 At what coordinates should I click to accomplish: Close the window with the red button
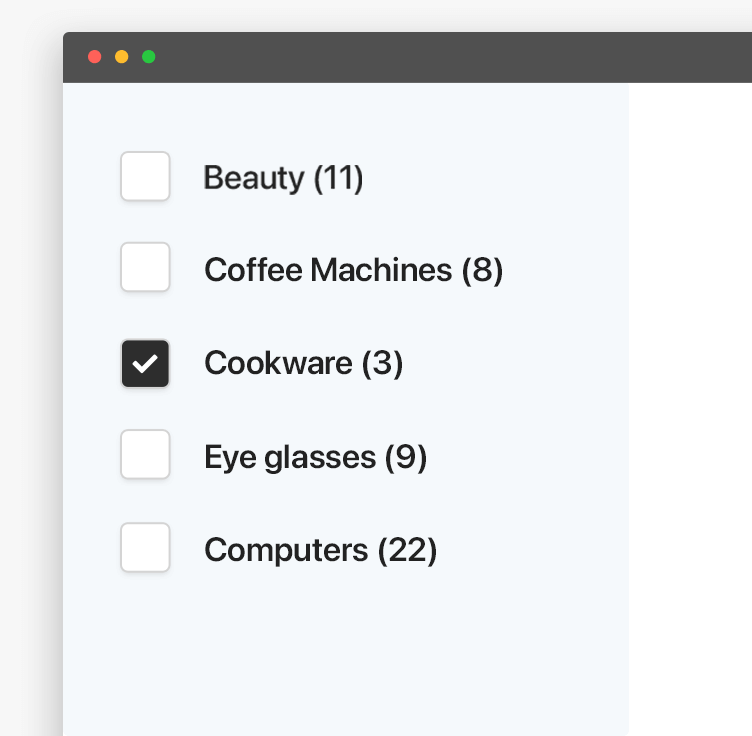point(95,57)
